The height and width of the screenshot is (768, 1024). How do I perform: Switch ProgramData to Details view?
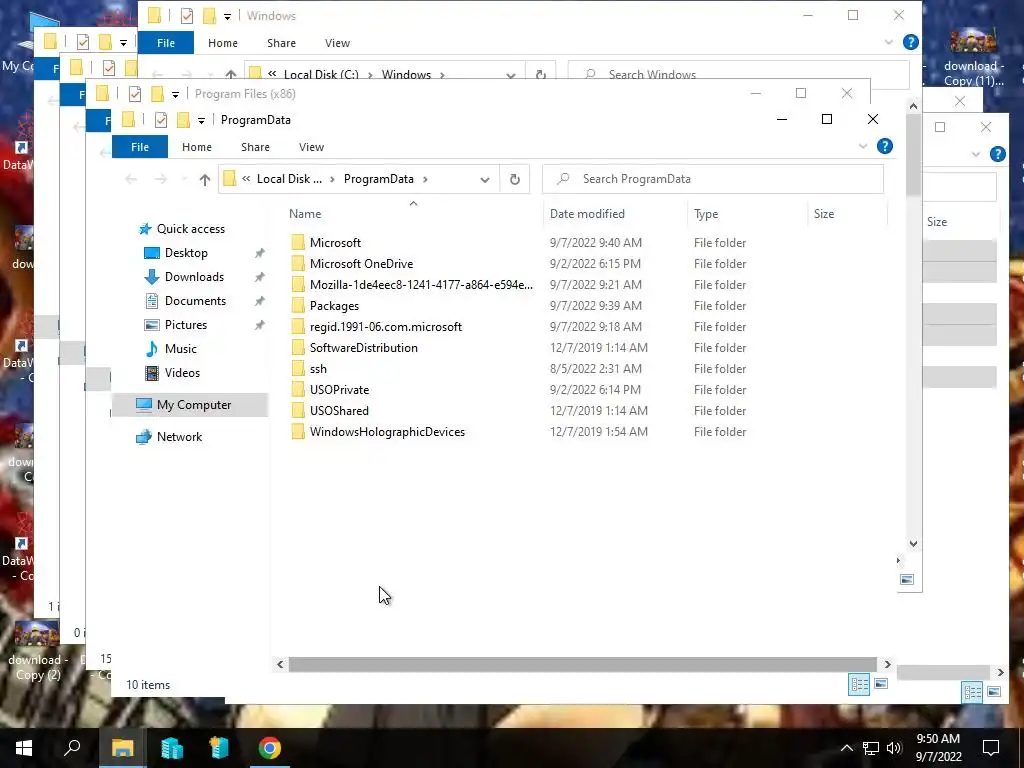[x=859, y=684]
